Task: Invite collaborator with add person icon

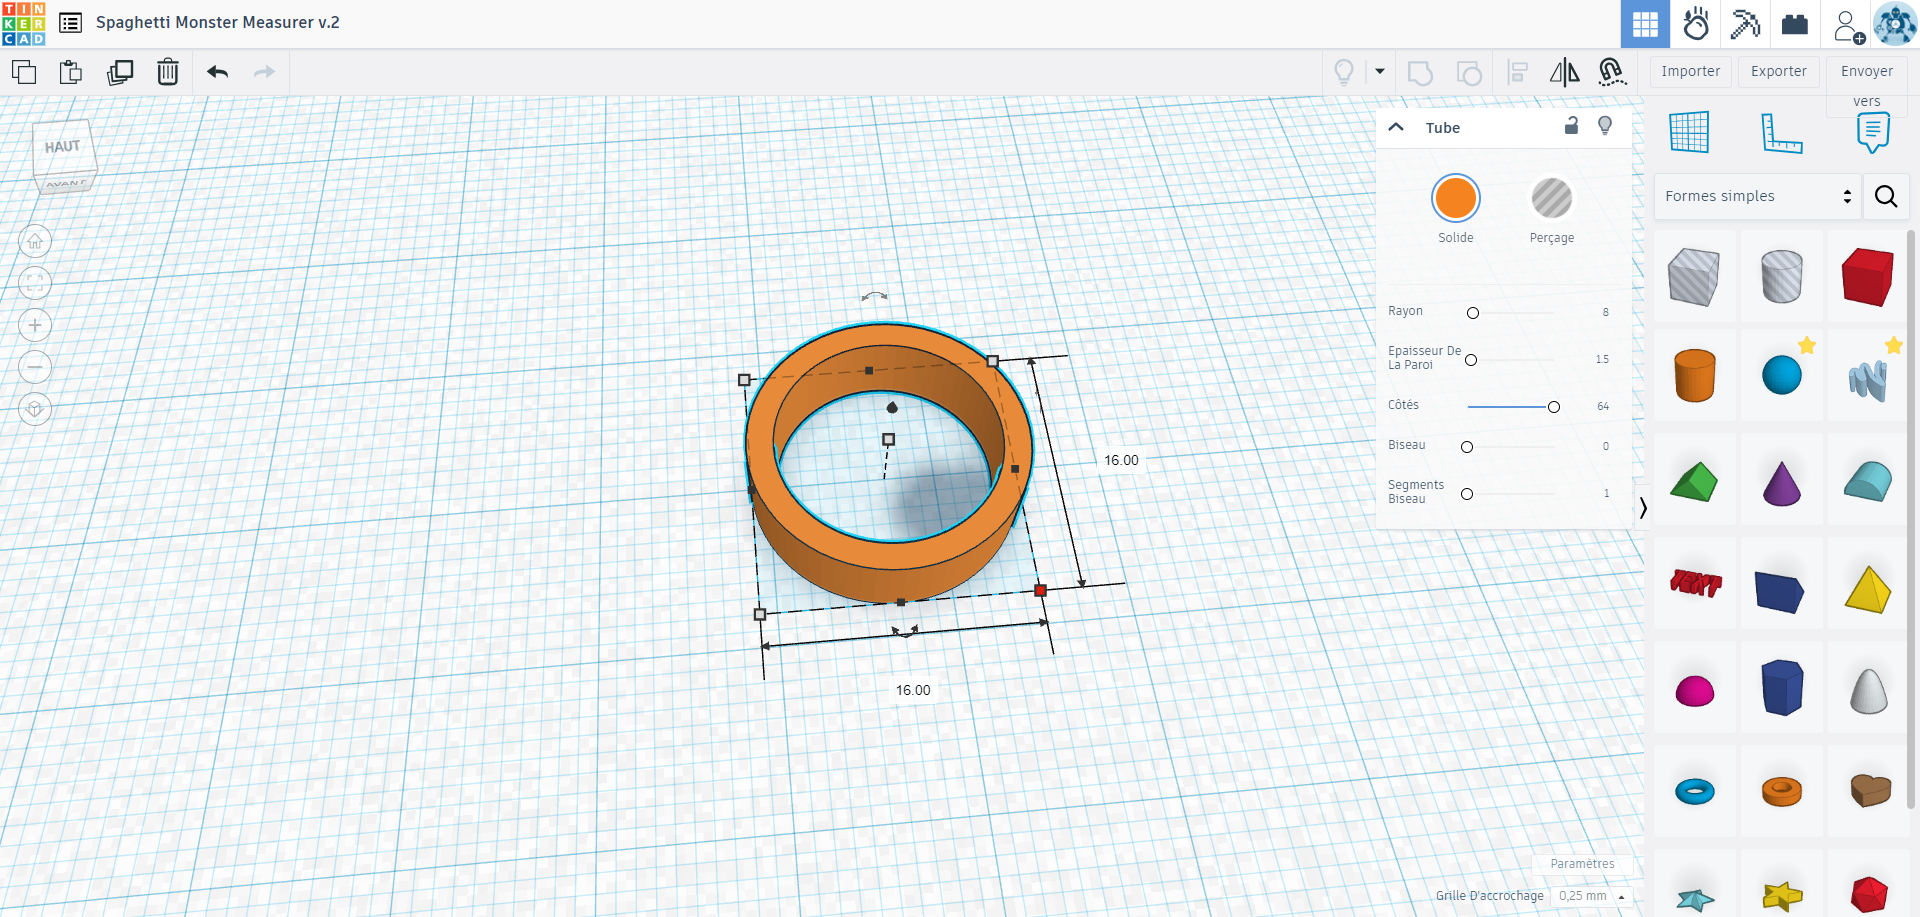Action: (x=1848, y=26)
